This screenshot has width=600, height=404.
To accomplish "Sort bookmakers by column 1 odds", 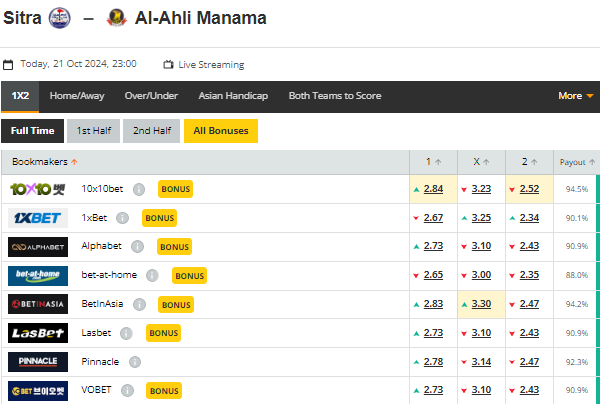I will pyautogui.click(x=433, y=162).
